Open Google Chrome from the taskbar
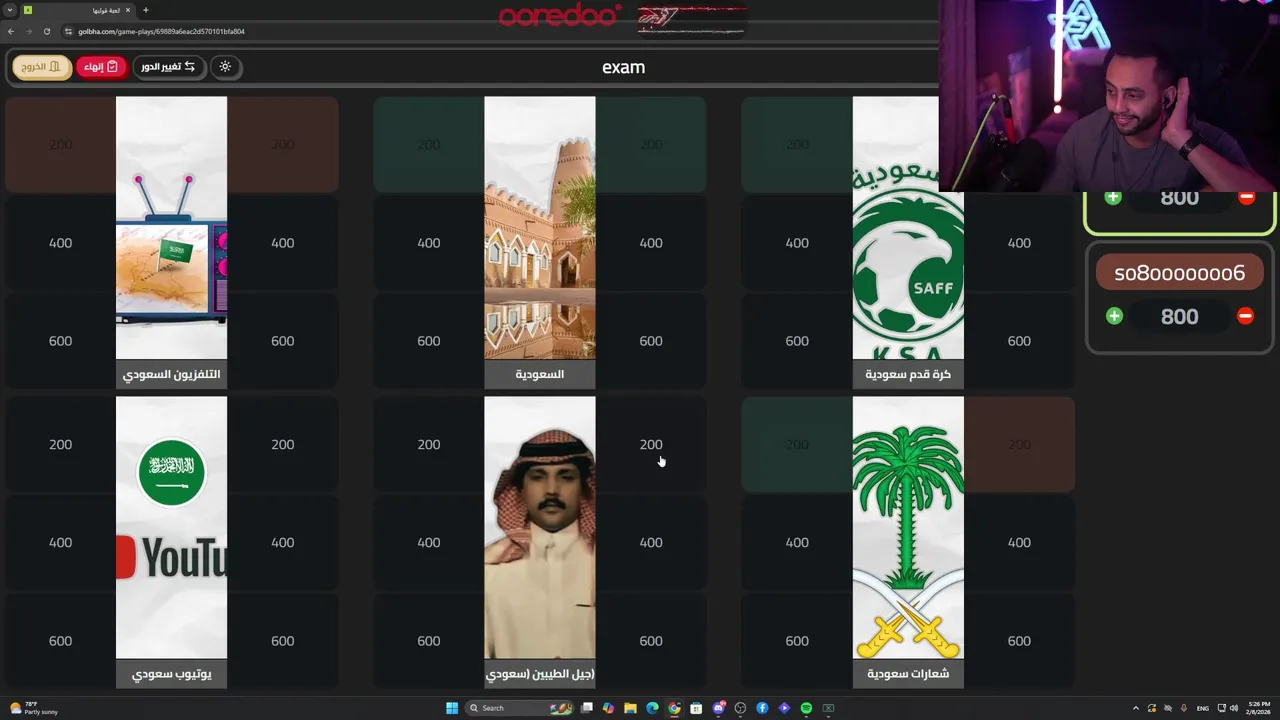Image resolution: width=1280 pixels, height=720 pixels. tap(674, 708)
